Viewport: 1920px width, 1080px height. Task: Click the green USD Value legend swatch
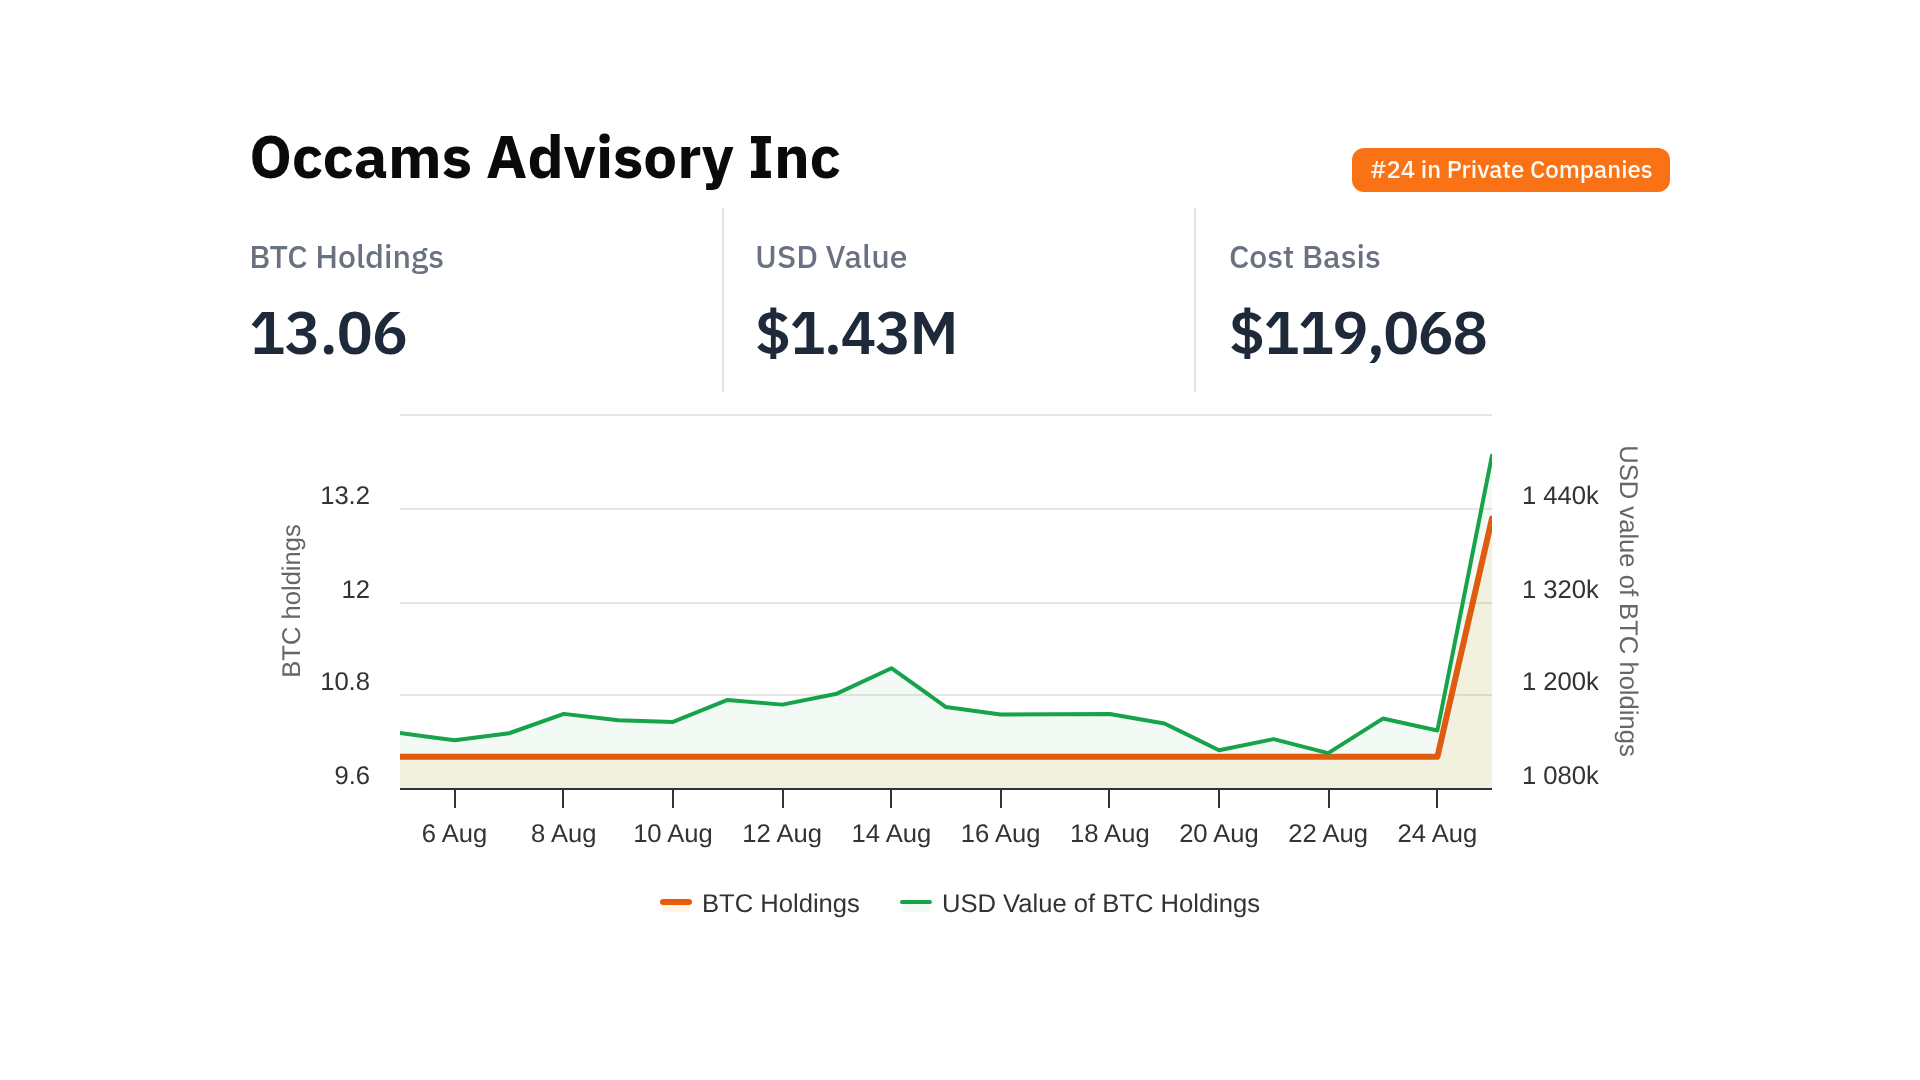coord(916,903)
